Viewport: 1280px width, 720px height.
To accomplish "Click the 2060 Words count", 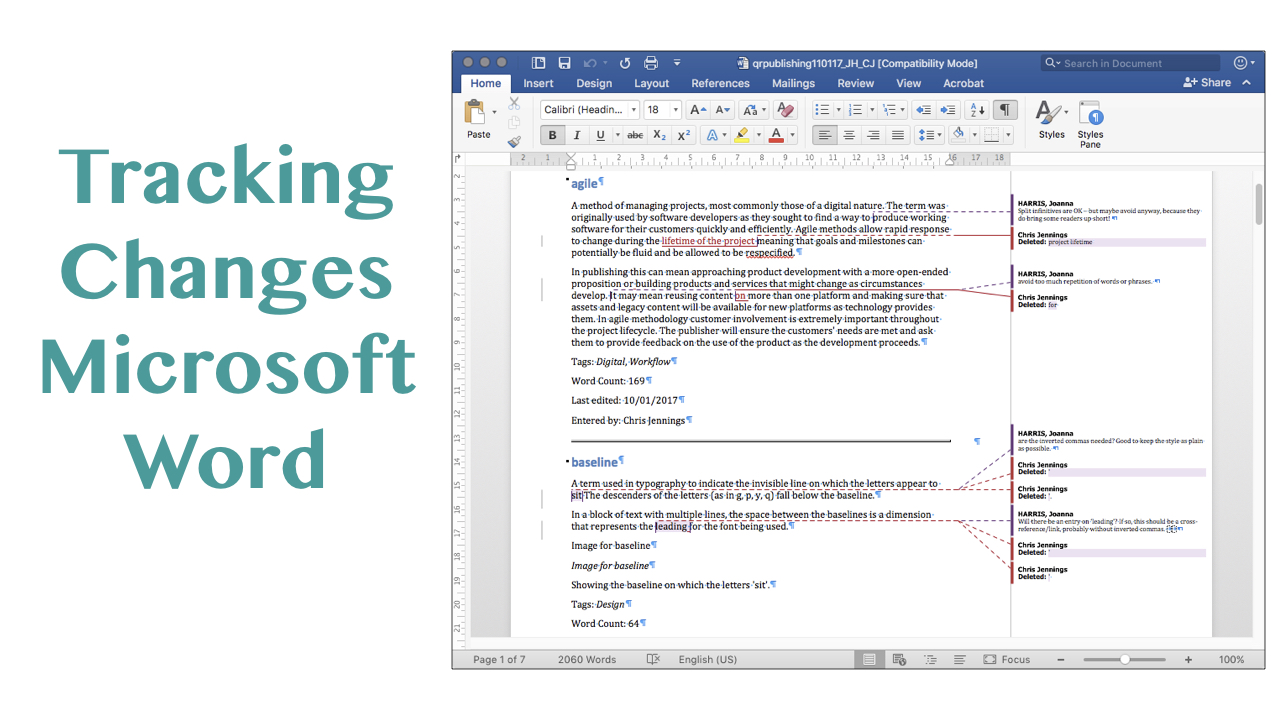I will pos(587,659).
